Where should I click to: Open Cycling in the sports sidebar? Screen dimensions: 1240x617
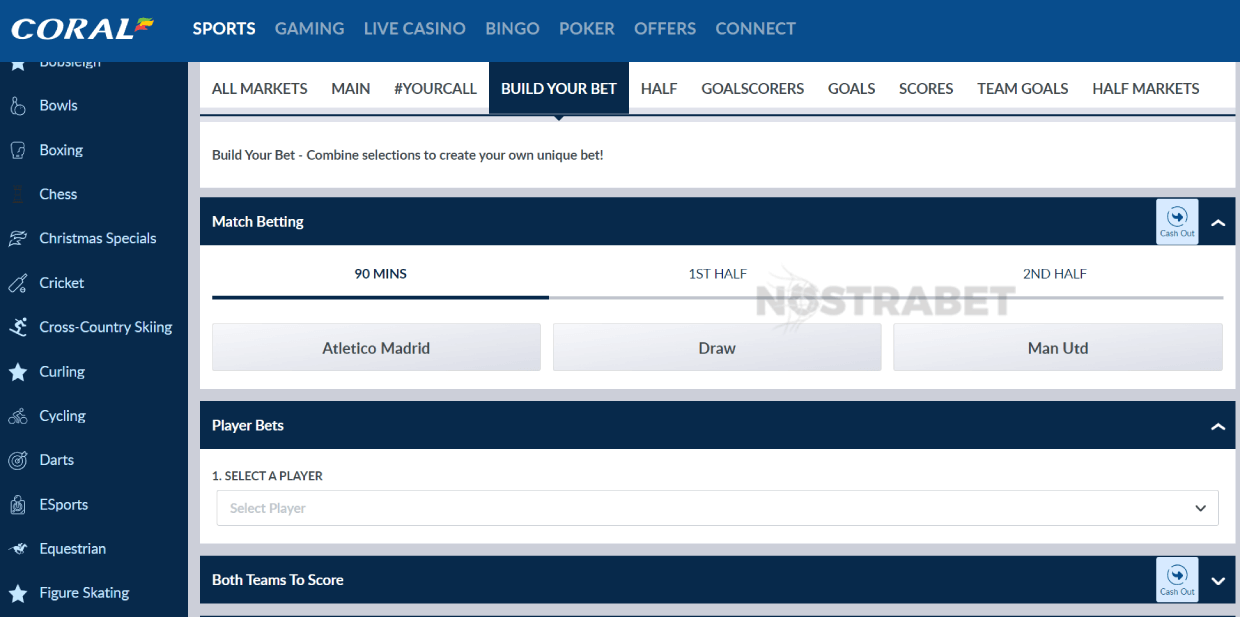pos(62,416)
